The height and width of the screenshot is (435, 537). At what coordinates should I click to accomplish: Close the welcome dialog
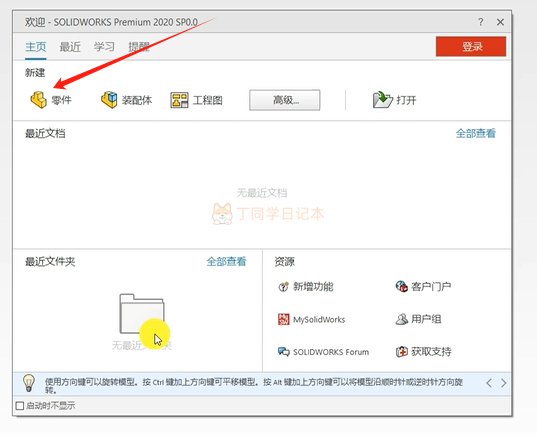500,22
